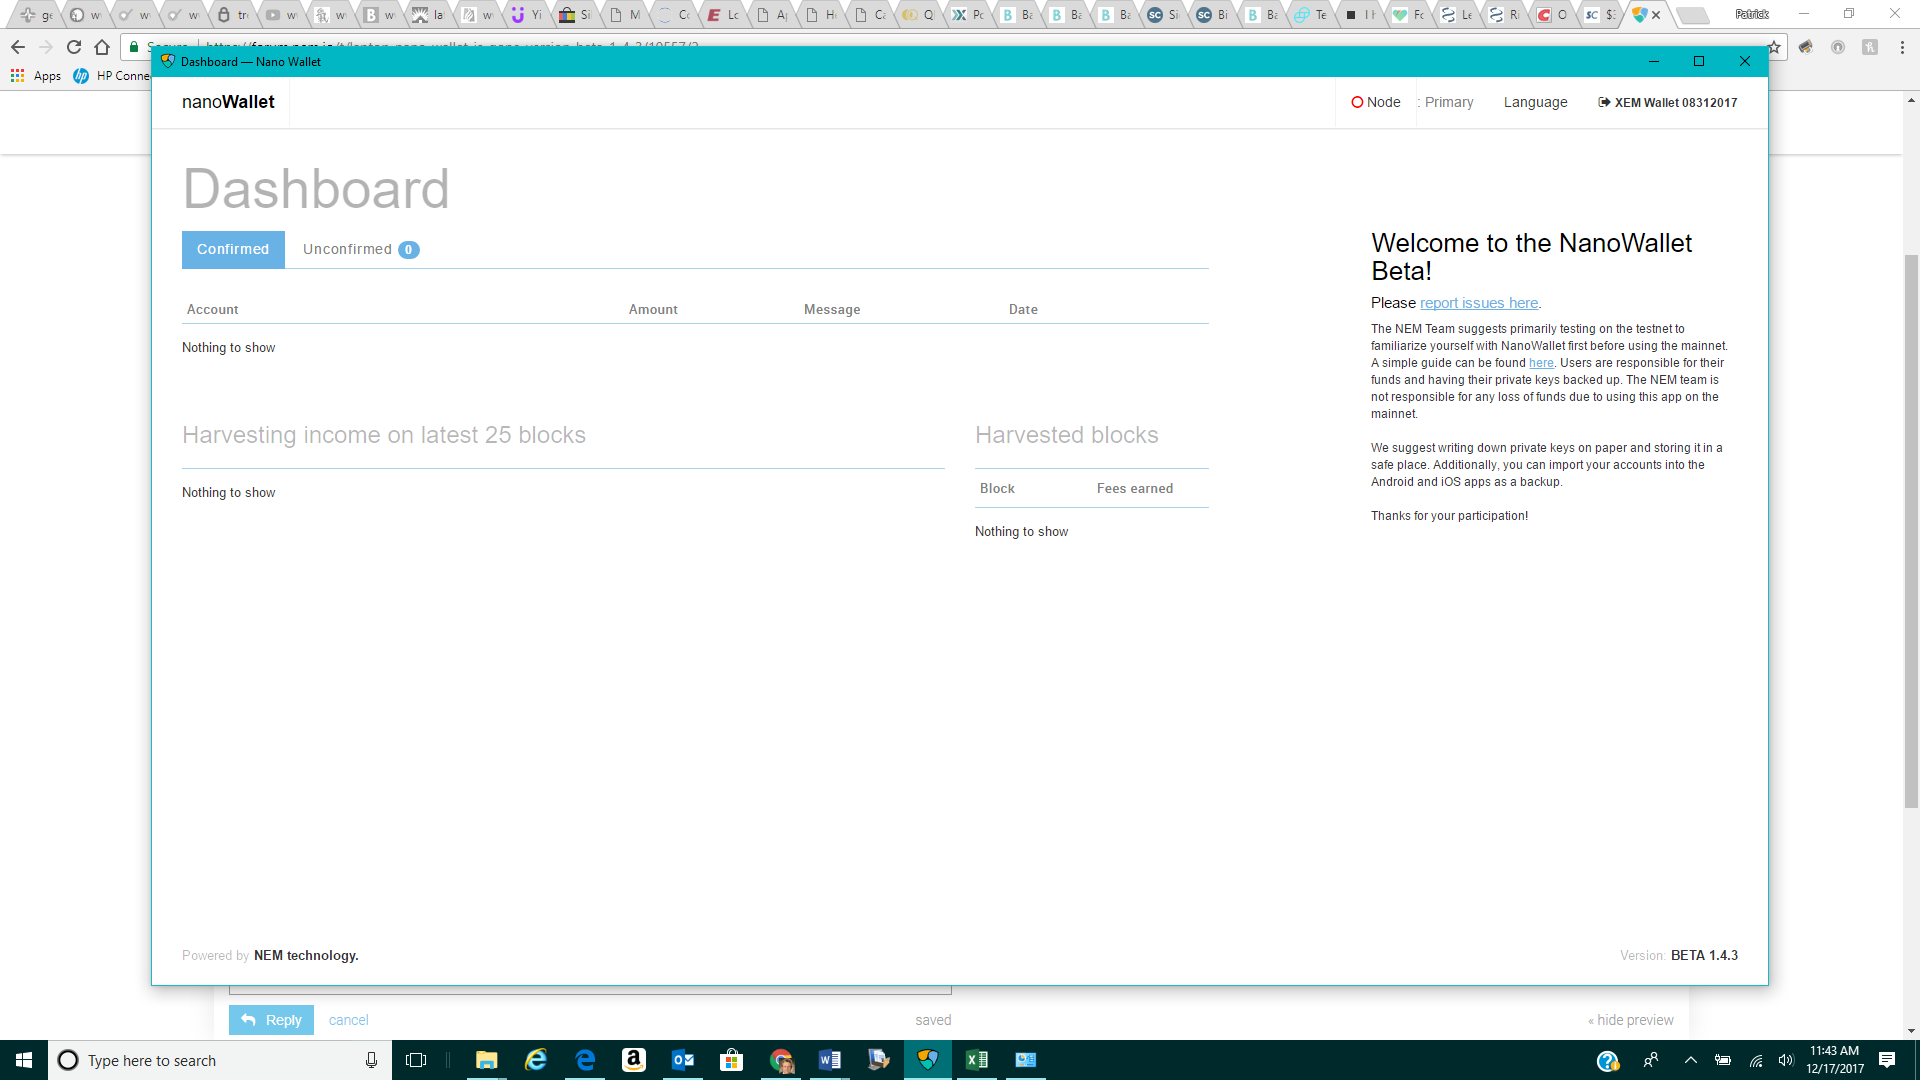1920x1080 pixels.
Task: Open Excel from taskbar
Action: tap(977, 1060)
